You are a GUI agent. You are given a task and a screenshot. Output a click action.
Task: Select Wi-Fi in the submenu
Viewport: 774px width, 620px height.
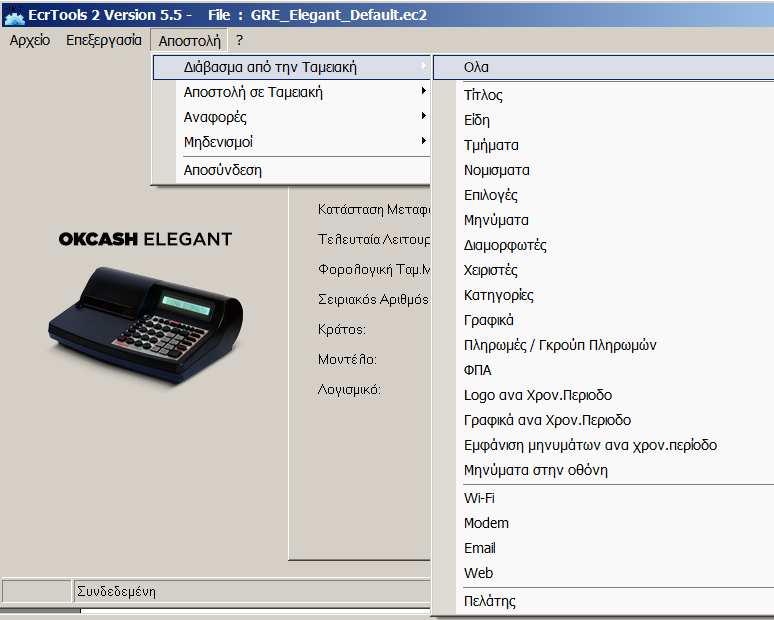(x=603, y=499)
